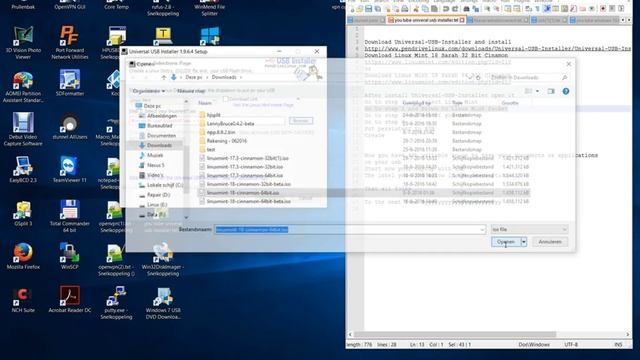The width and height of the screenshot is (640, 360).
Task: Click the Notepad++ horizontal scrollbar
Action: point(455,334)
